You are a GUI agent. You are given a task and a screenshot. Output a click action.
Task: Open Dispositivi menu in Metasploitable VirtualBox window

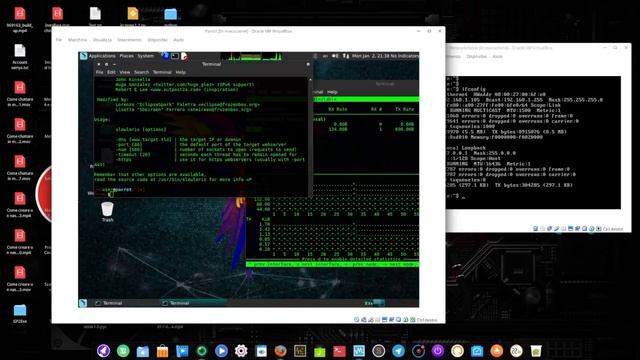pos(476,56)
